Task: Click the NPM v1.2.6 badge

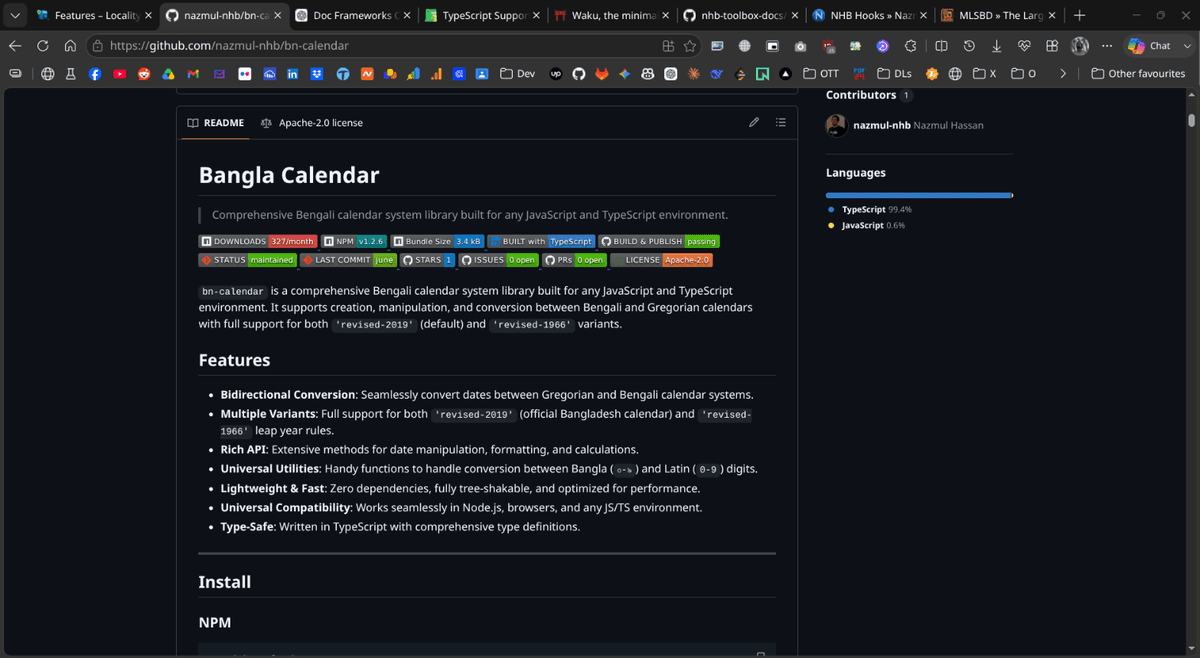Action: (354, 241)
